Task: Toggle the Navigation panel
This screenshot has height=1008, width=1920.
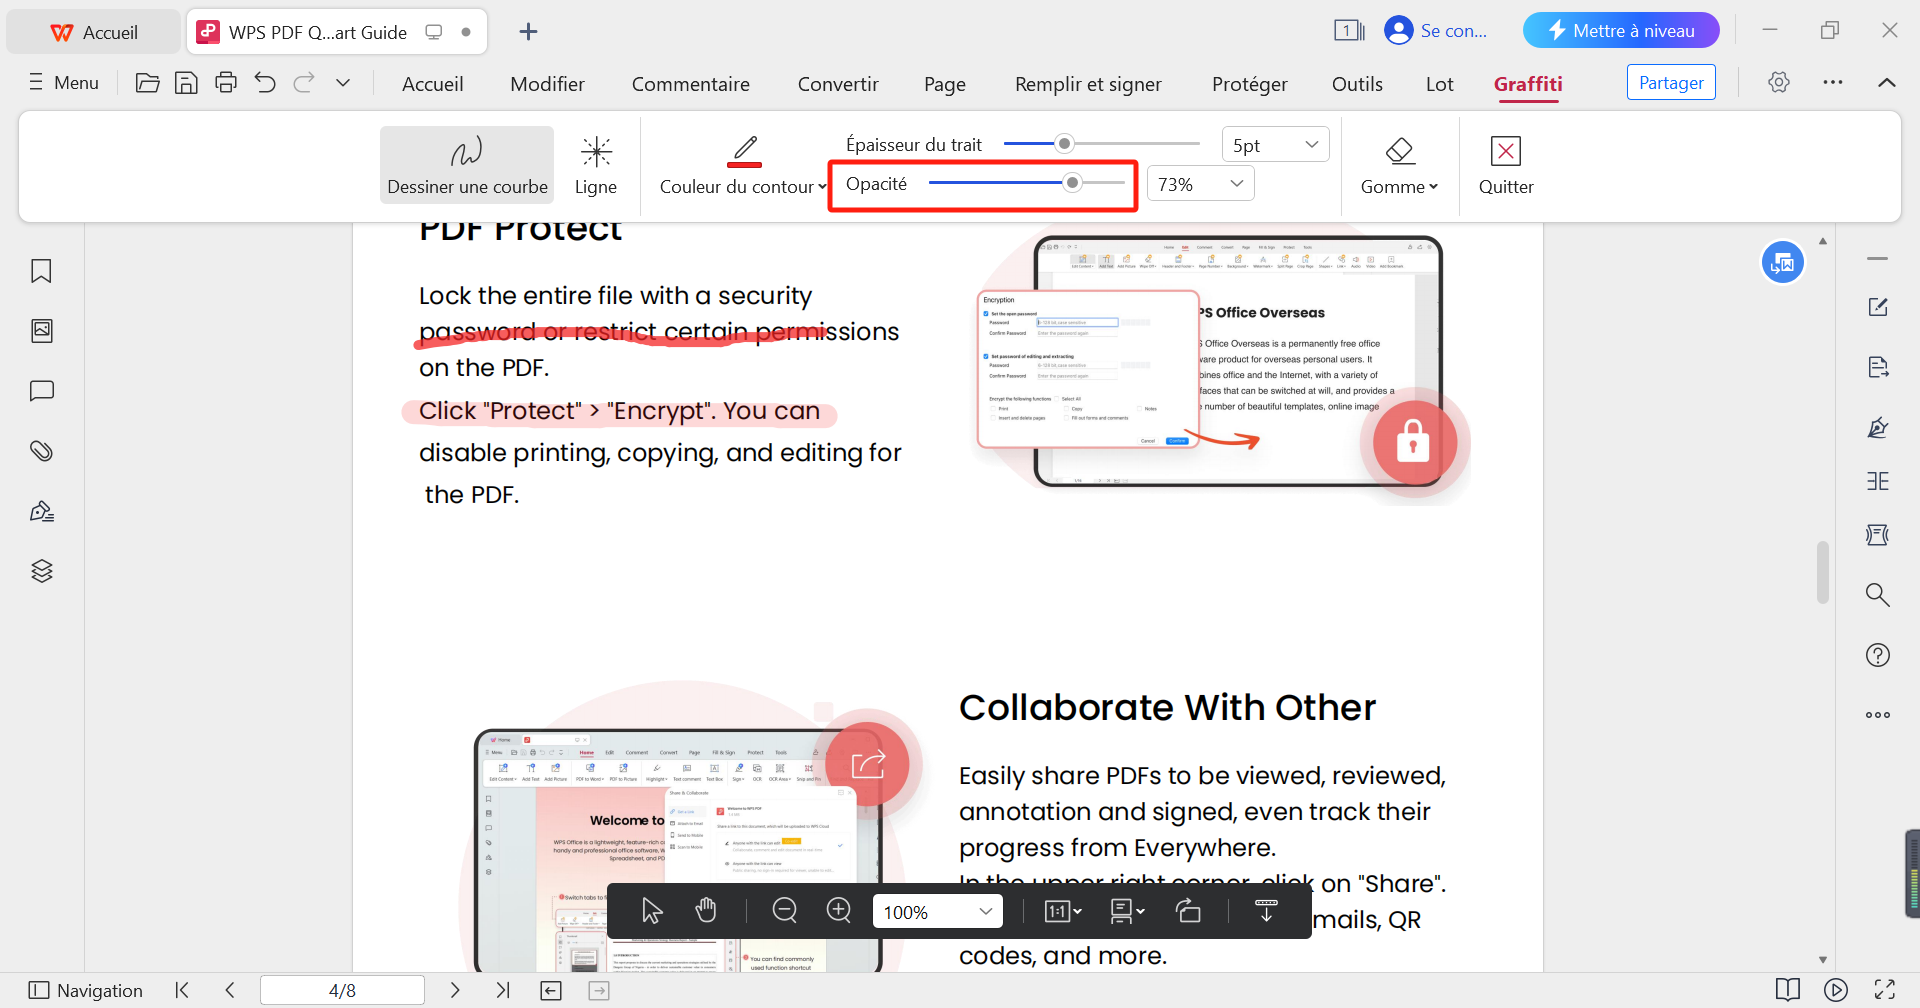Action: tap(86, 990)
